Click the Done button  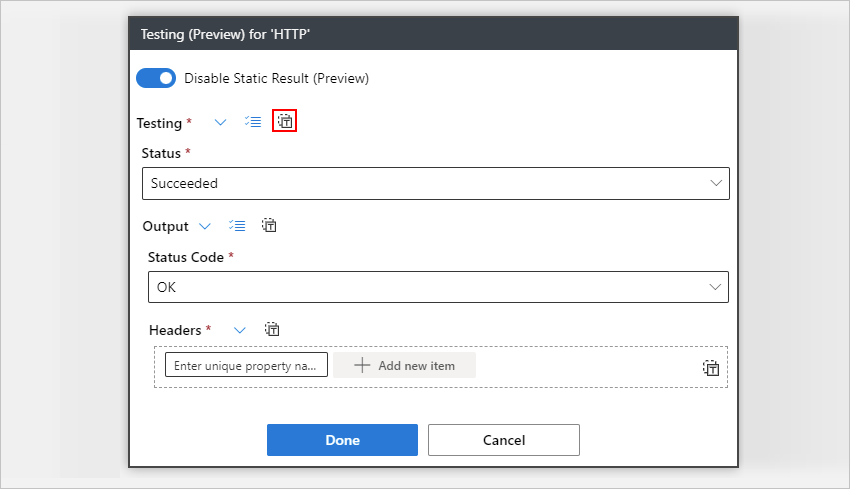pos(342,440)
